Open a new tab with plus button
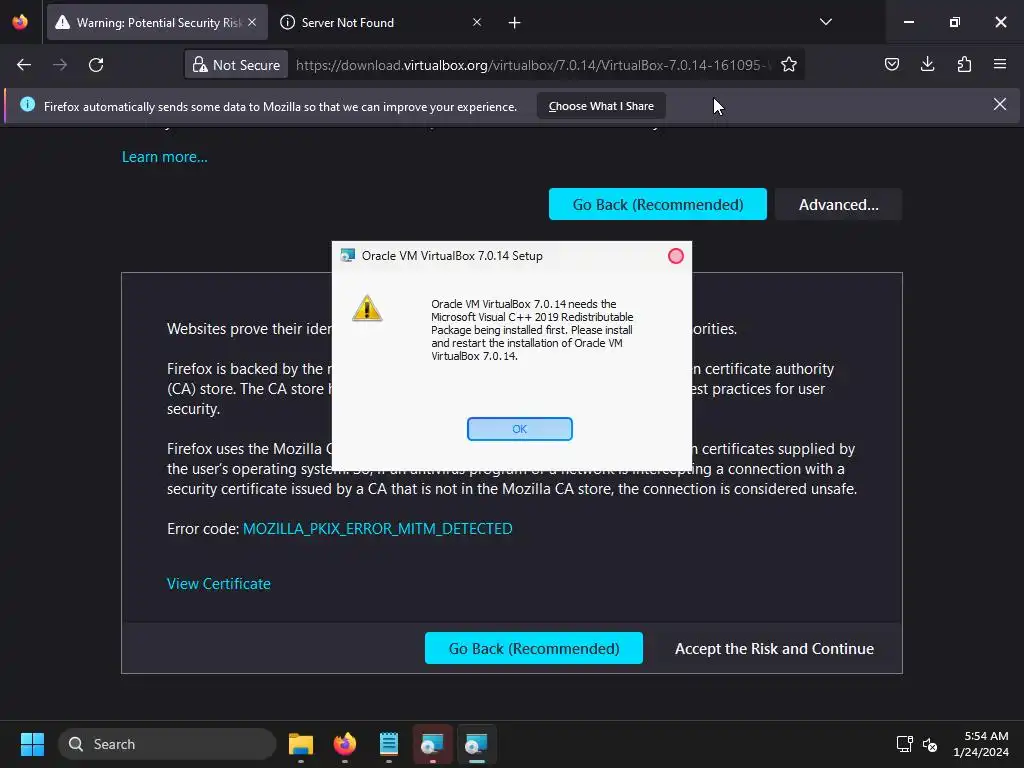 [x=515, y=23]
